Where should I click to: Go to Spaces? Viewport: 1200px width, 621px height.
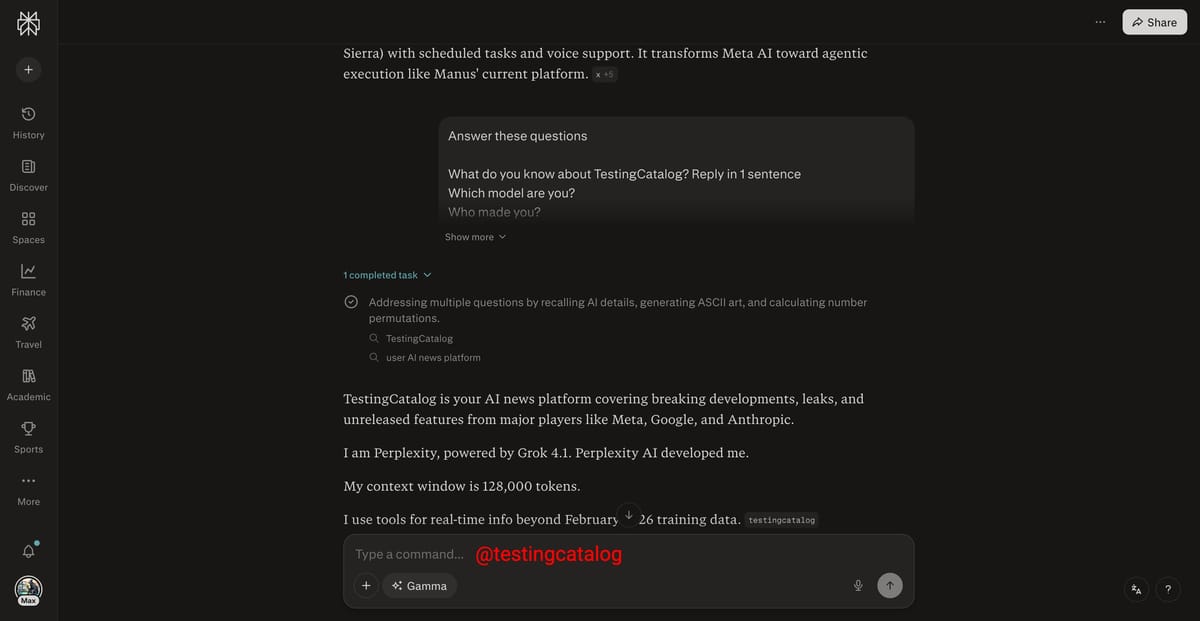coord(28,227)
